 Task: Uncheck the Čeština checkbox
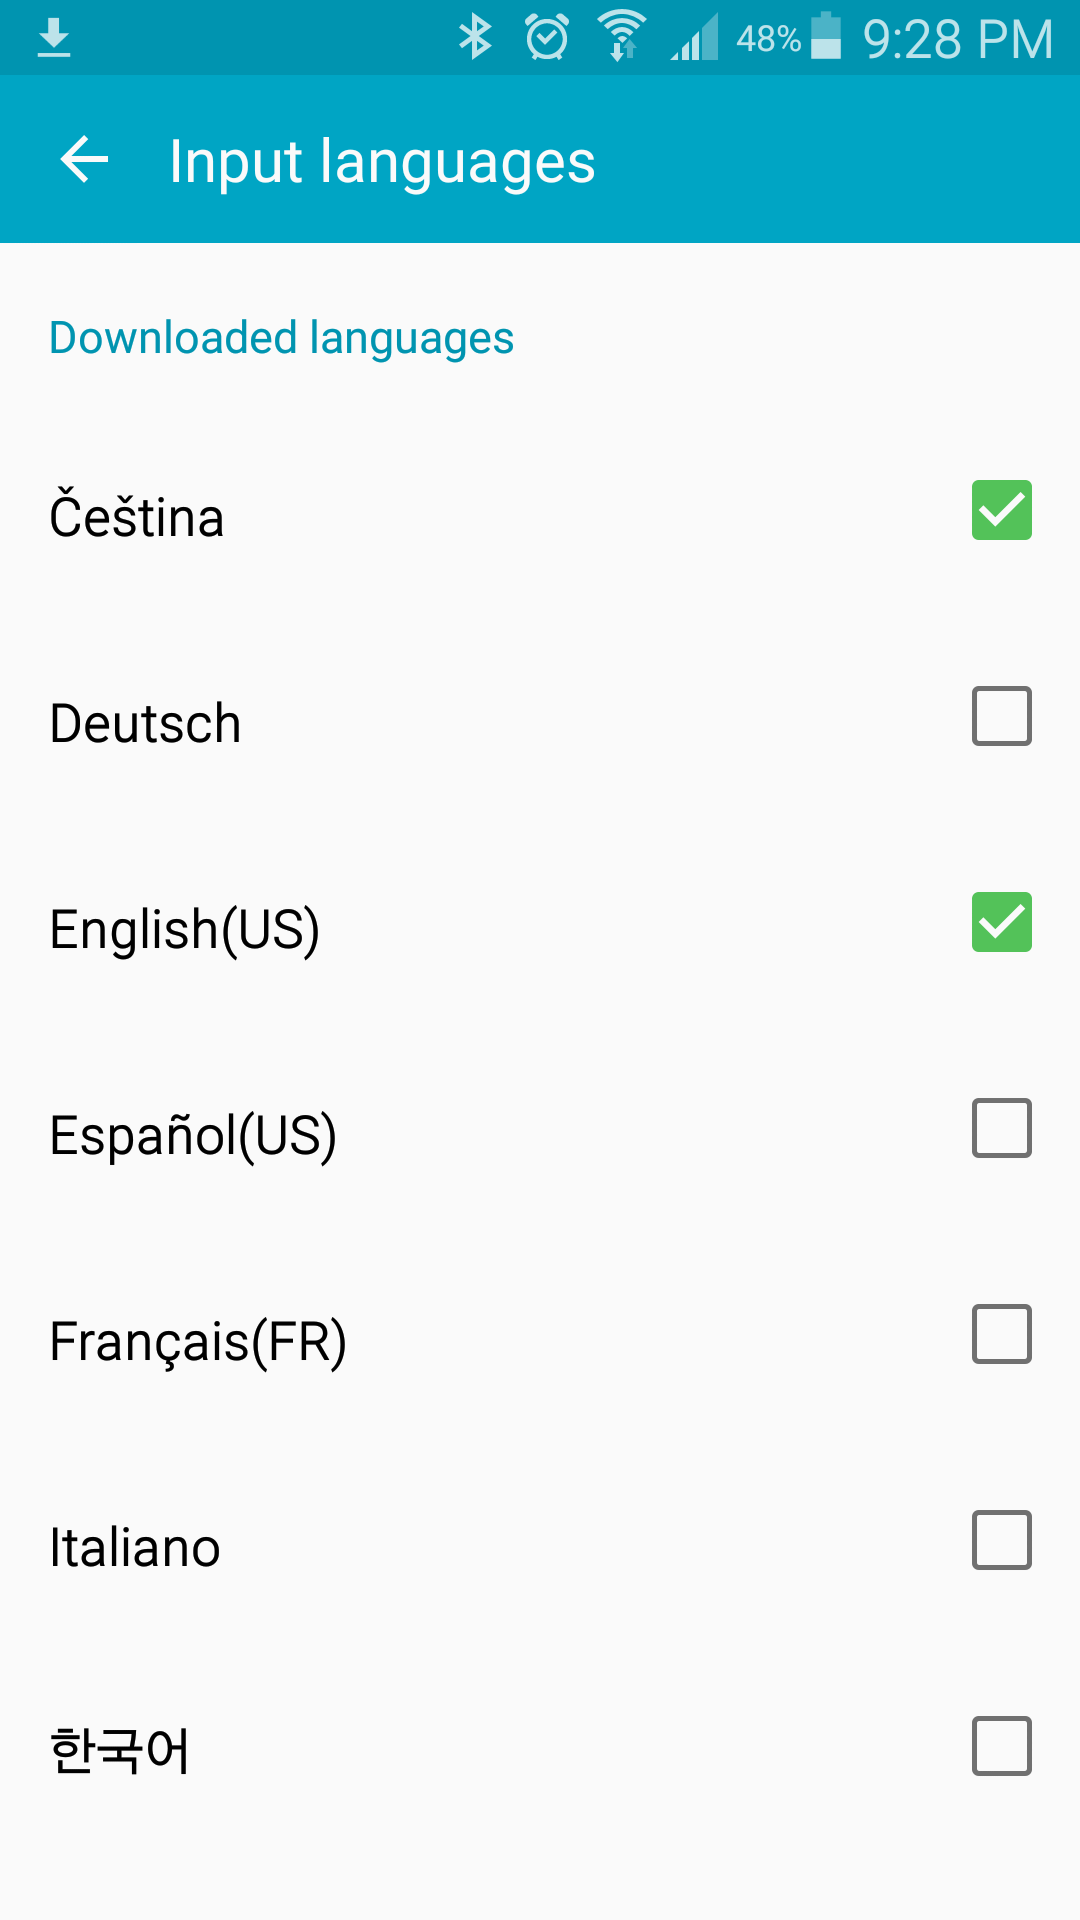[x=1001, y=510]
